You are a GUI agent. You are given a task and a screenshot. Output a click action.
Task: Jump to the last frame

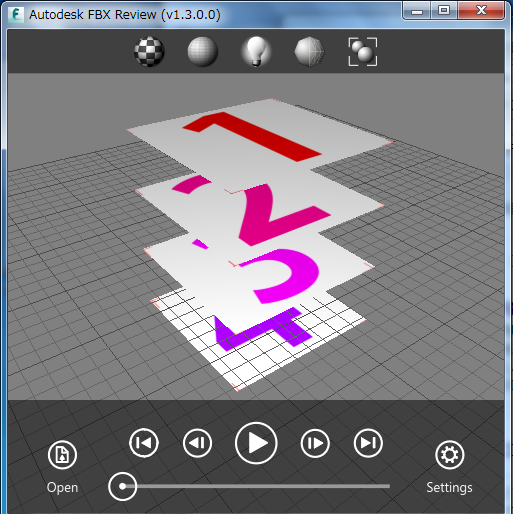click(x=368, y=443)
